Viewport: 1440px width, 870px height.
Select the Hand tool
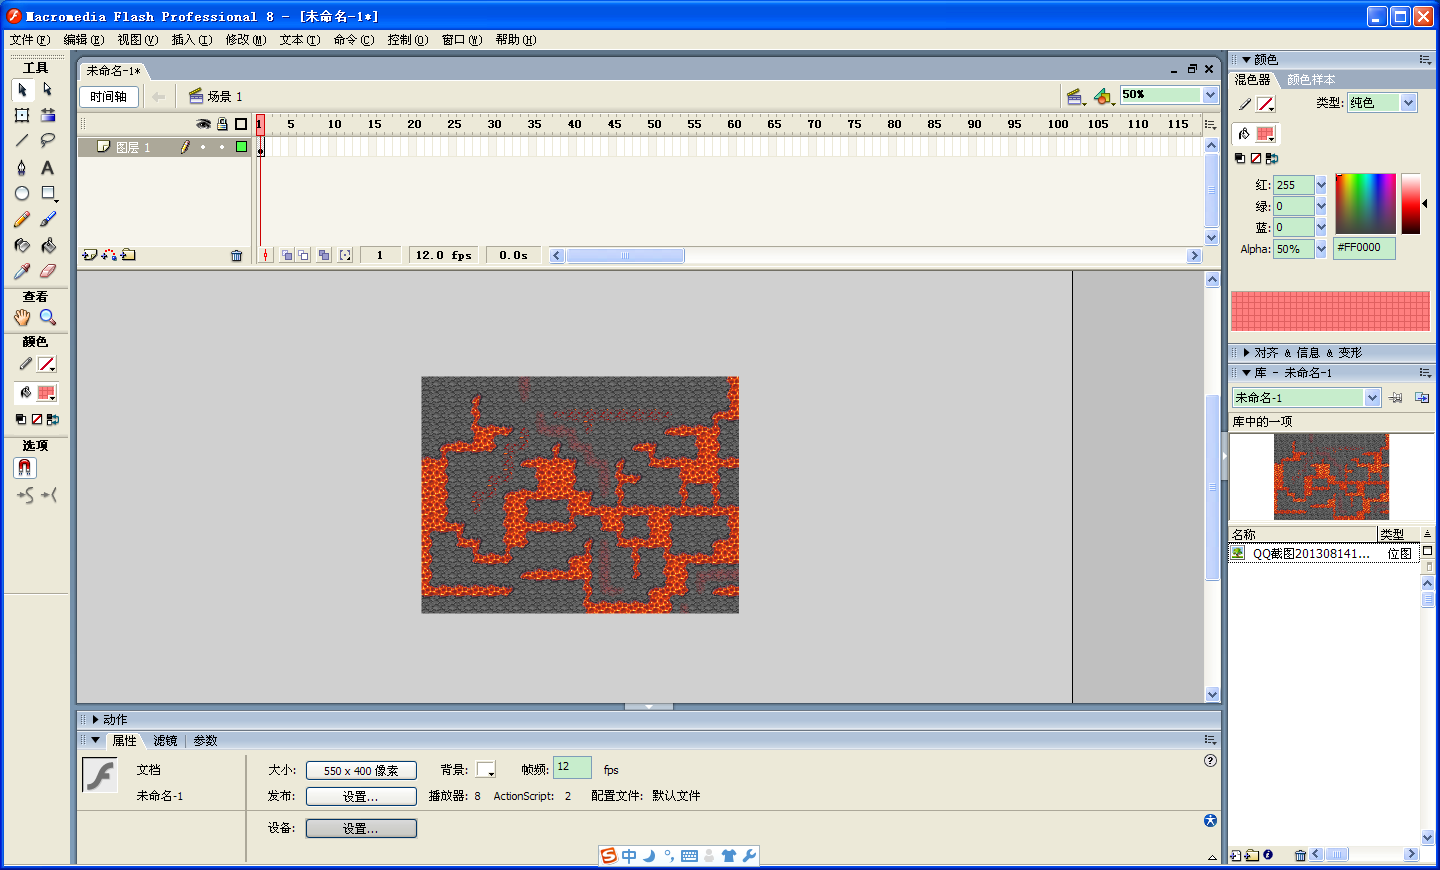pos(22,318)
